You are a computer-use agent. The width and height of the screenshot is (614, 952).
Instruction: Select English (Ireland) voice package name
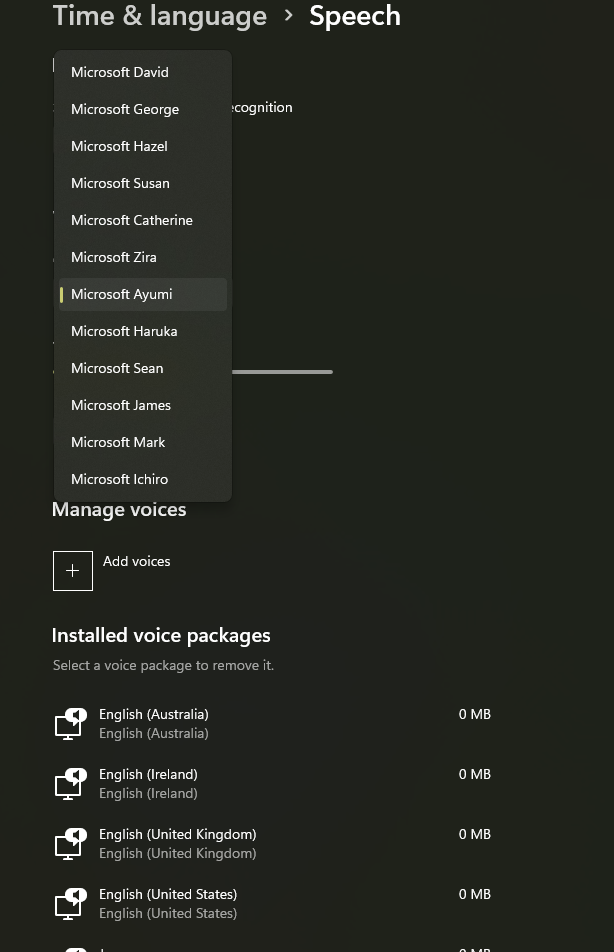(148, 774)
